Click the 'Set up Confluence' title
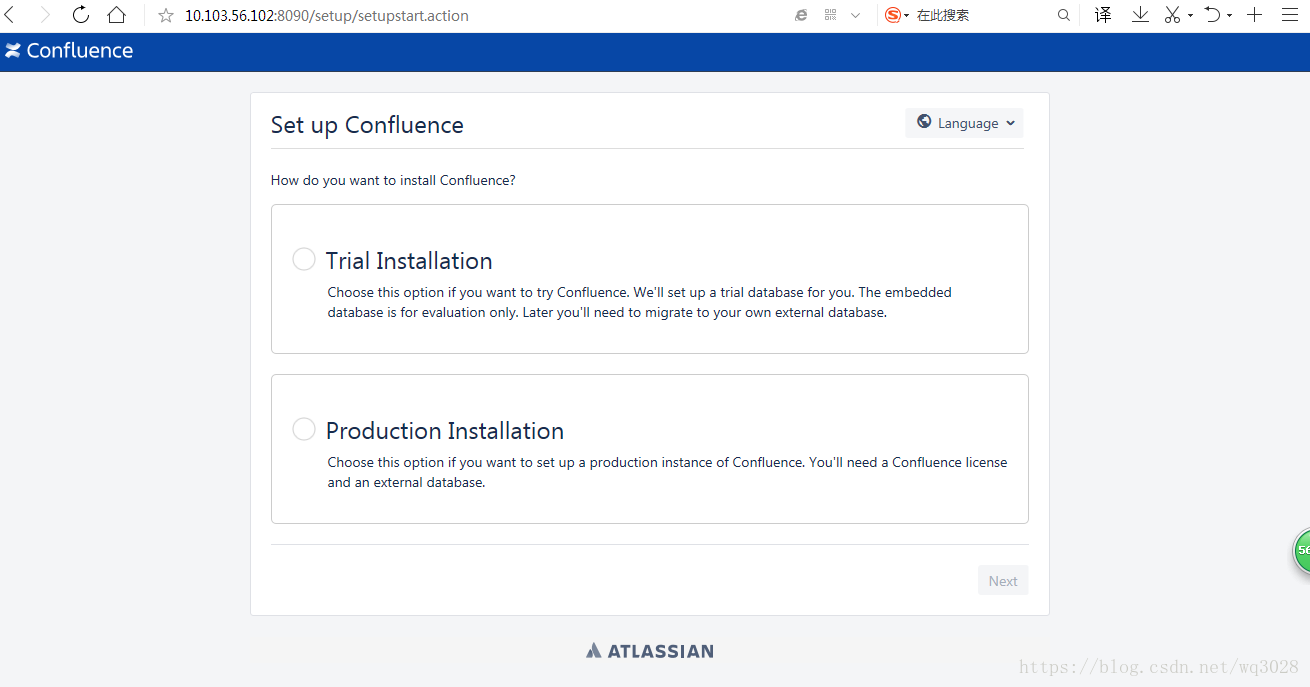 click(367, 125)
